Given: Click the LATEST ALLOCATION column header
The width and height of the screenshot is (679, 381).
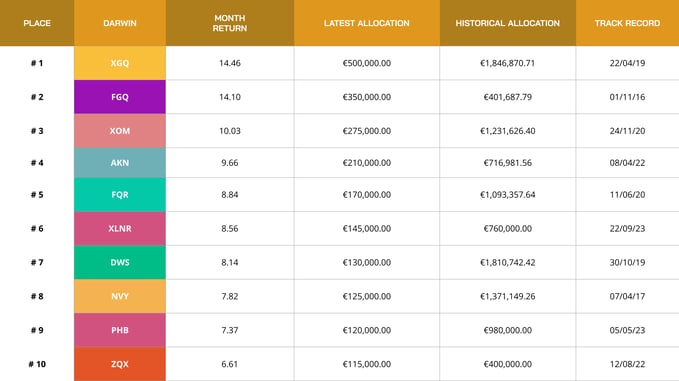Looking at the screenshot, I should (367, 23).
